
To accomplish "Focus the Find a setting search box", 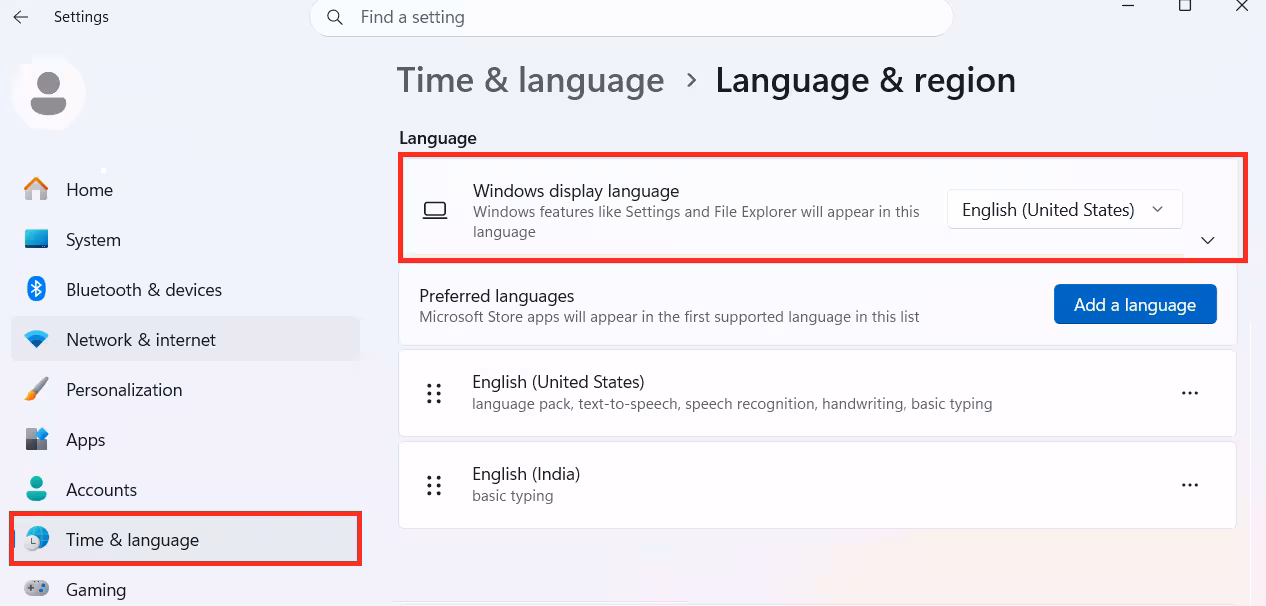I will (631, 17).
